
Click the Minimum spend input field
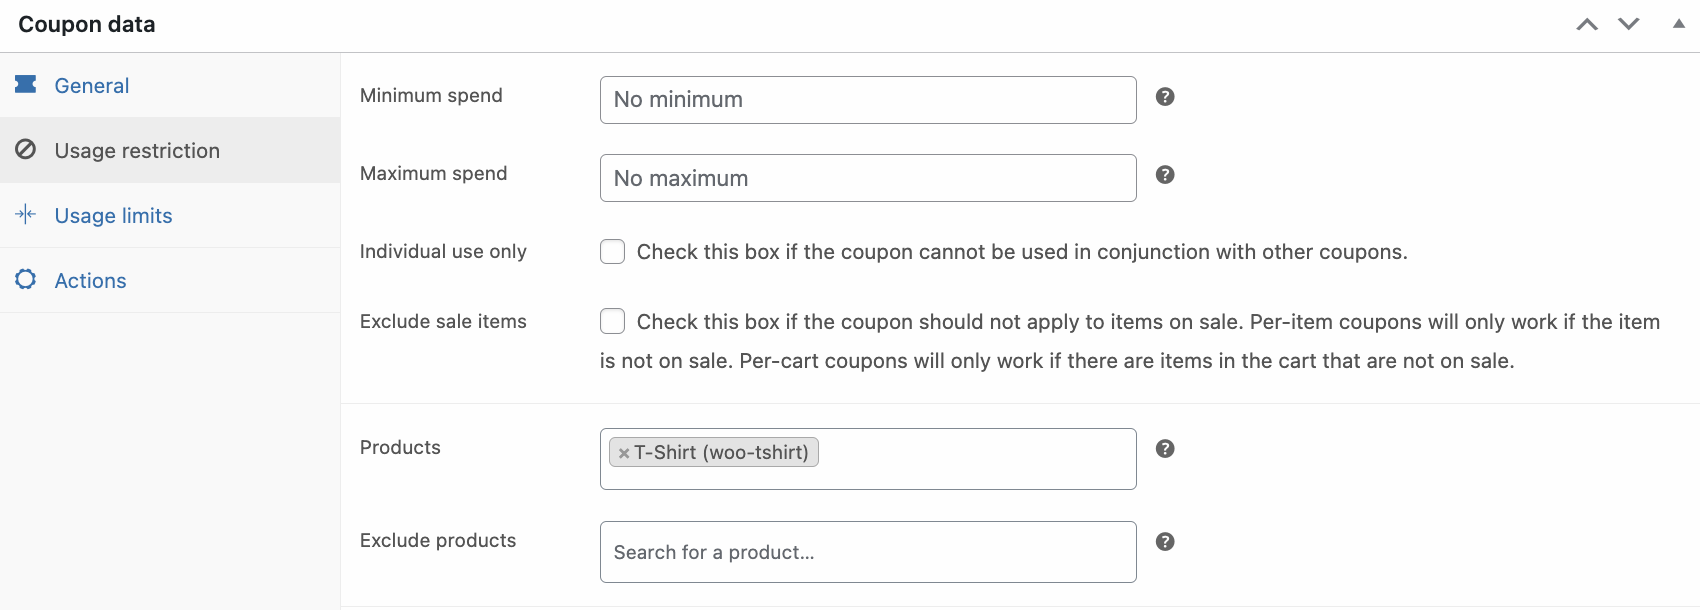(x=868, y=99)
